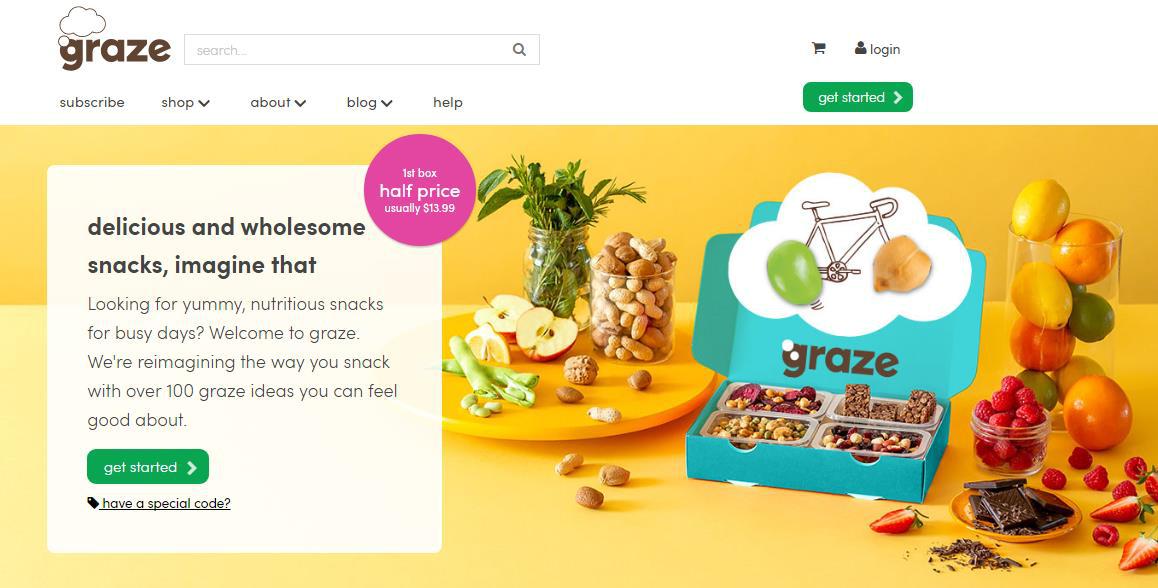Click arrow on header get started button
This screenshot has width=1158, height=588.
tap(898, 98)
